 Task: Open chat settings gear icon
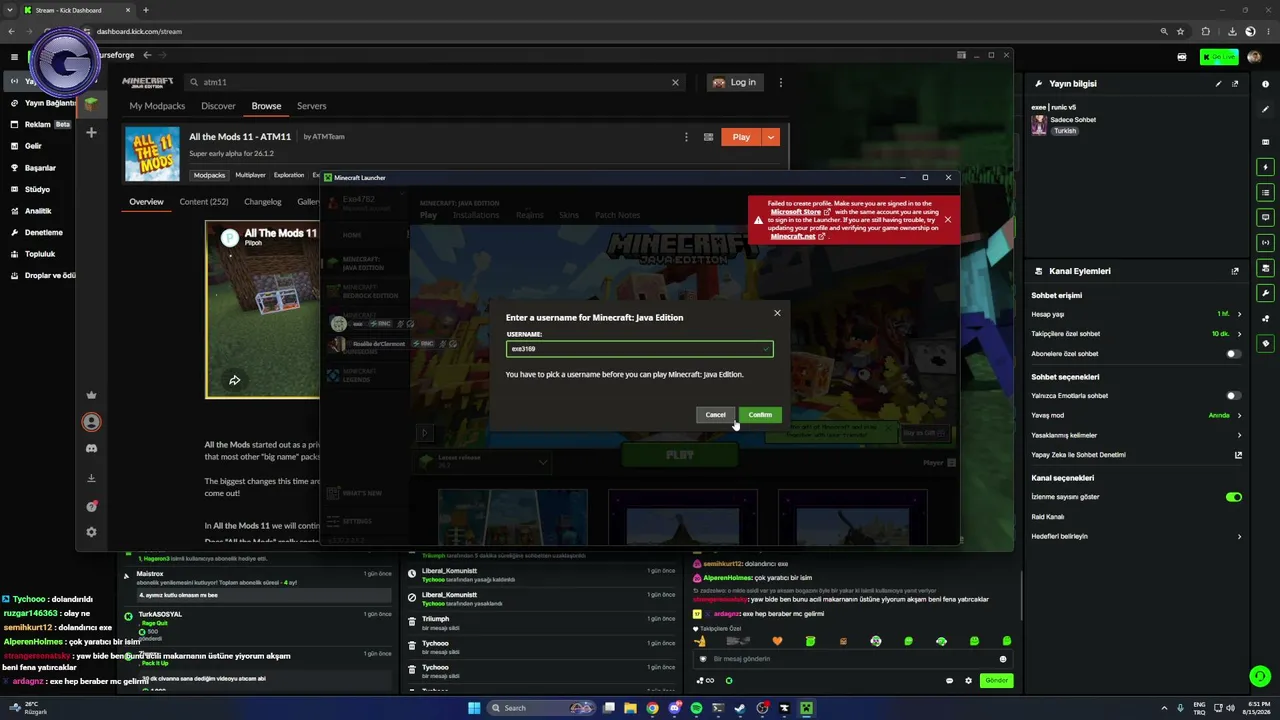coord(968,681)
